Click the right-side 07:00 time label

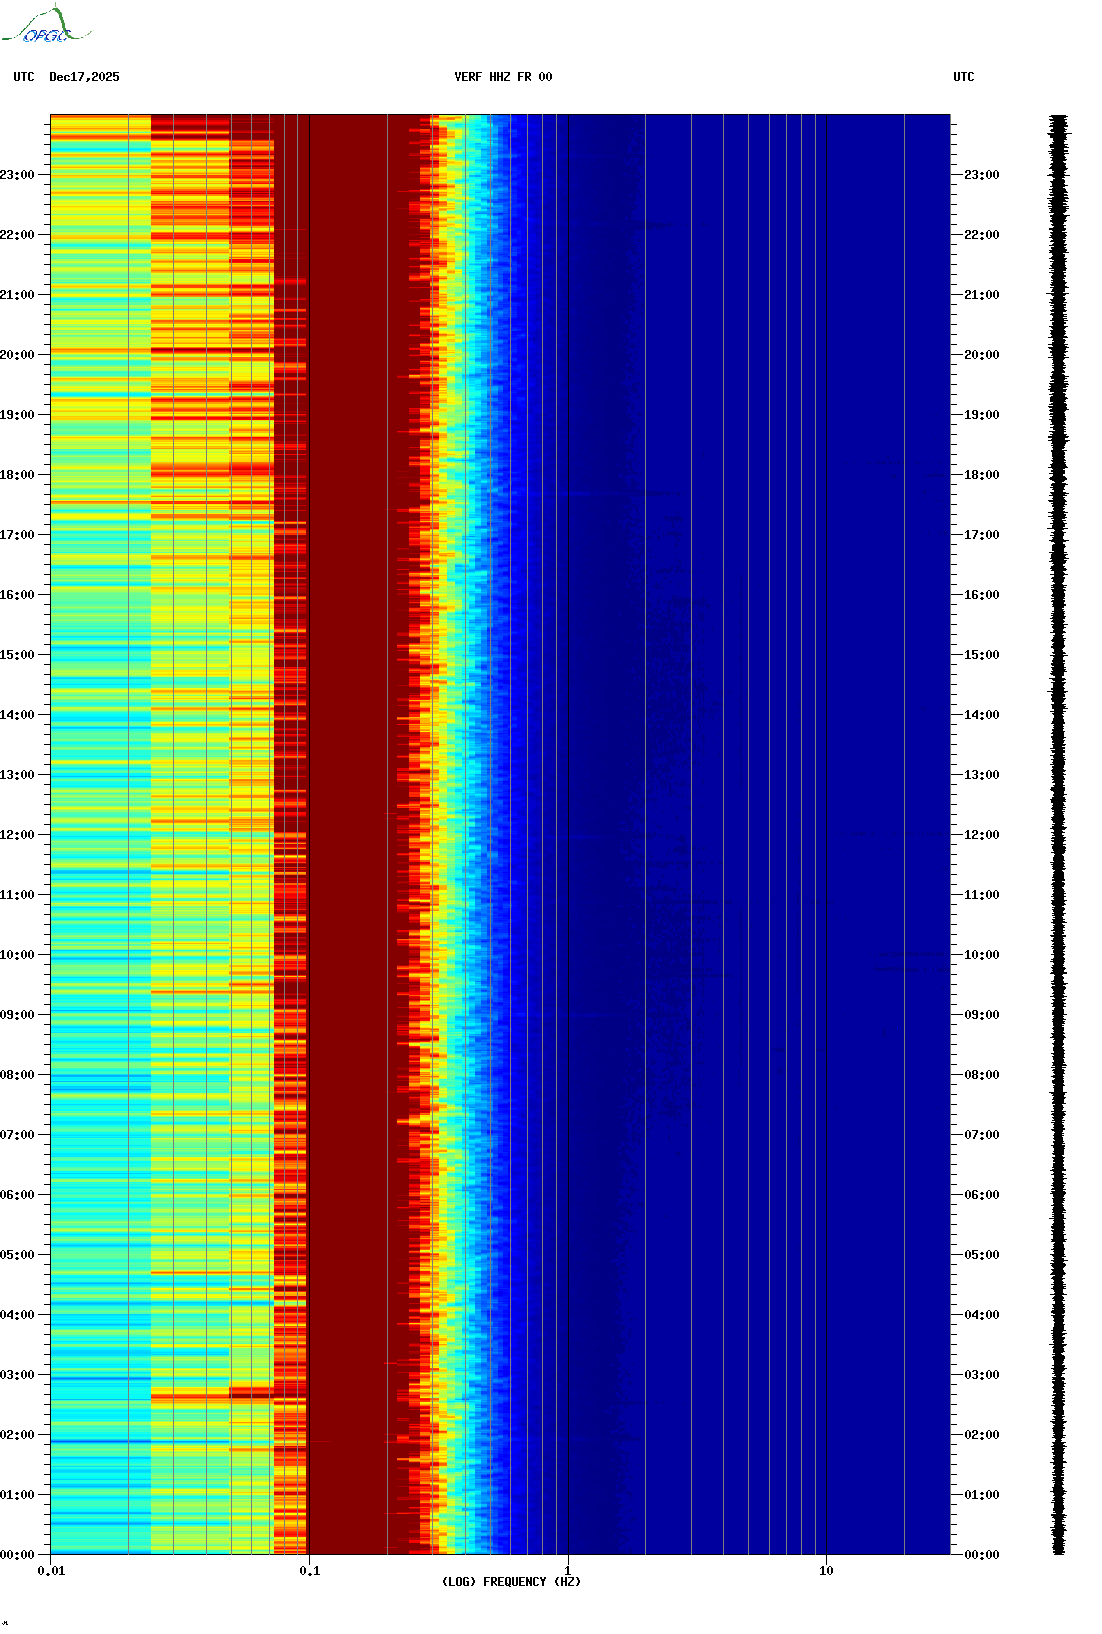982,1135
